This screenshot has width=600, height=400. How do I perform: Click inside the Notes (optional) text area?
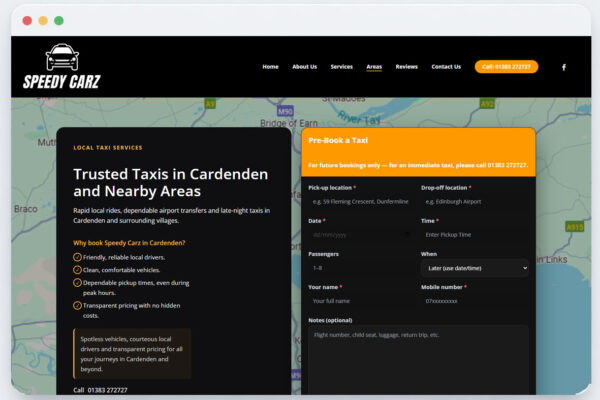(x=418, y=360)
